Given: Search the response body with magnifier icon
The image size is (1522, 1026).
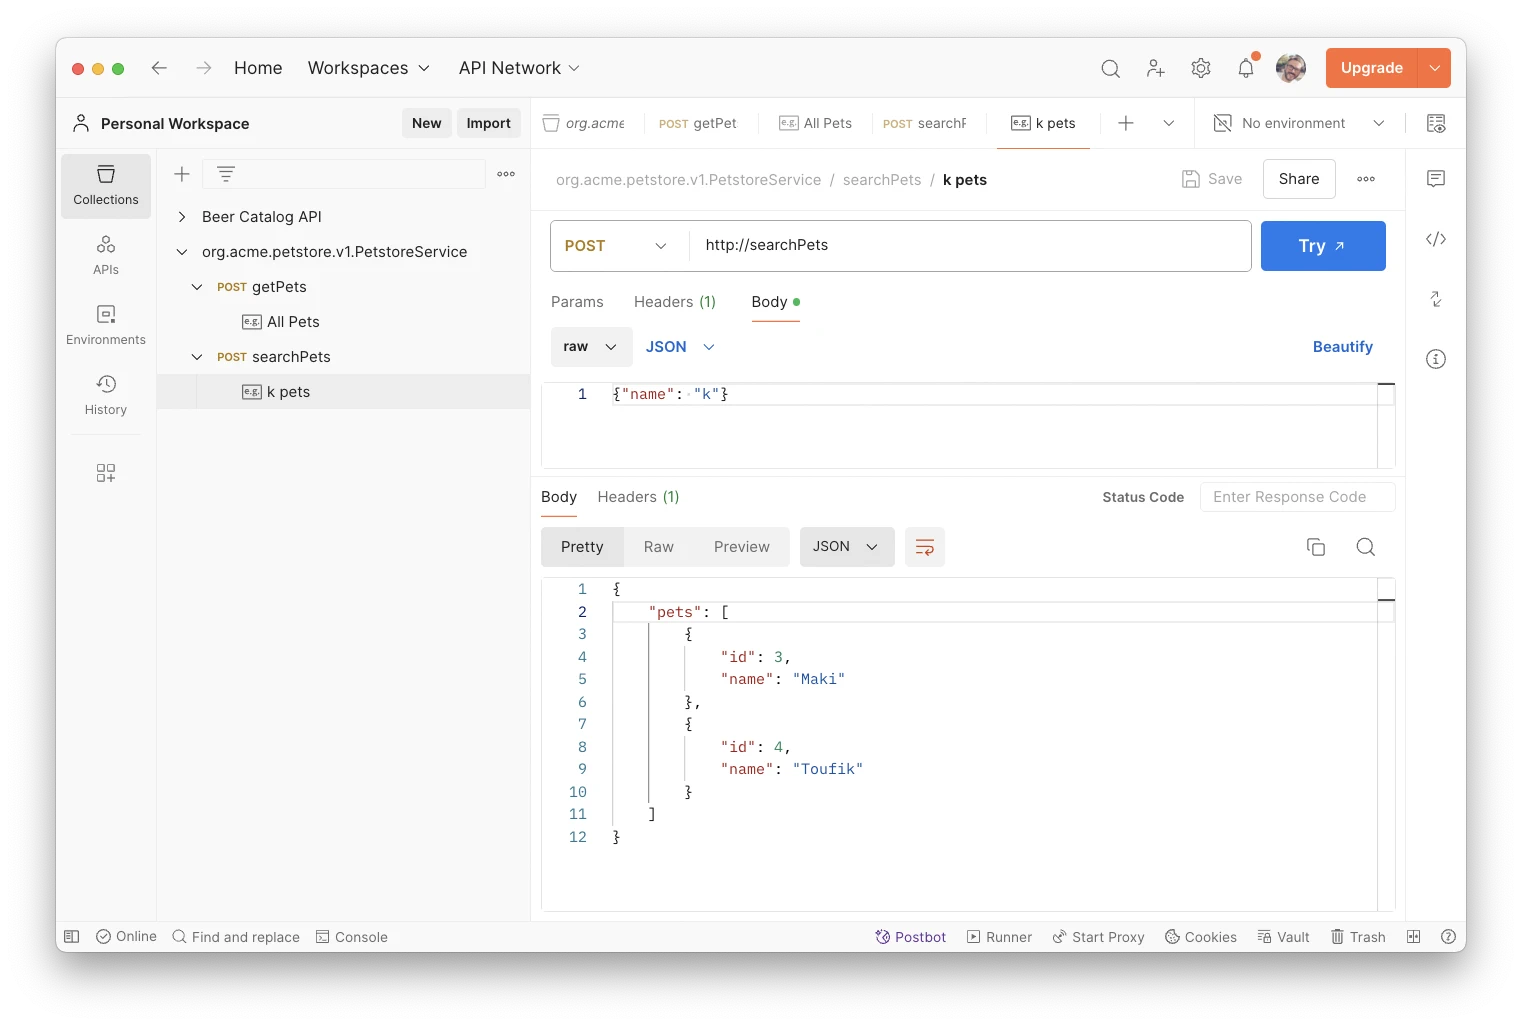Looking at the screenshot, I should tap(1365, 547).
